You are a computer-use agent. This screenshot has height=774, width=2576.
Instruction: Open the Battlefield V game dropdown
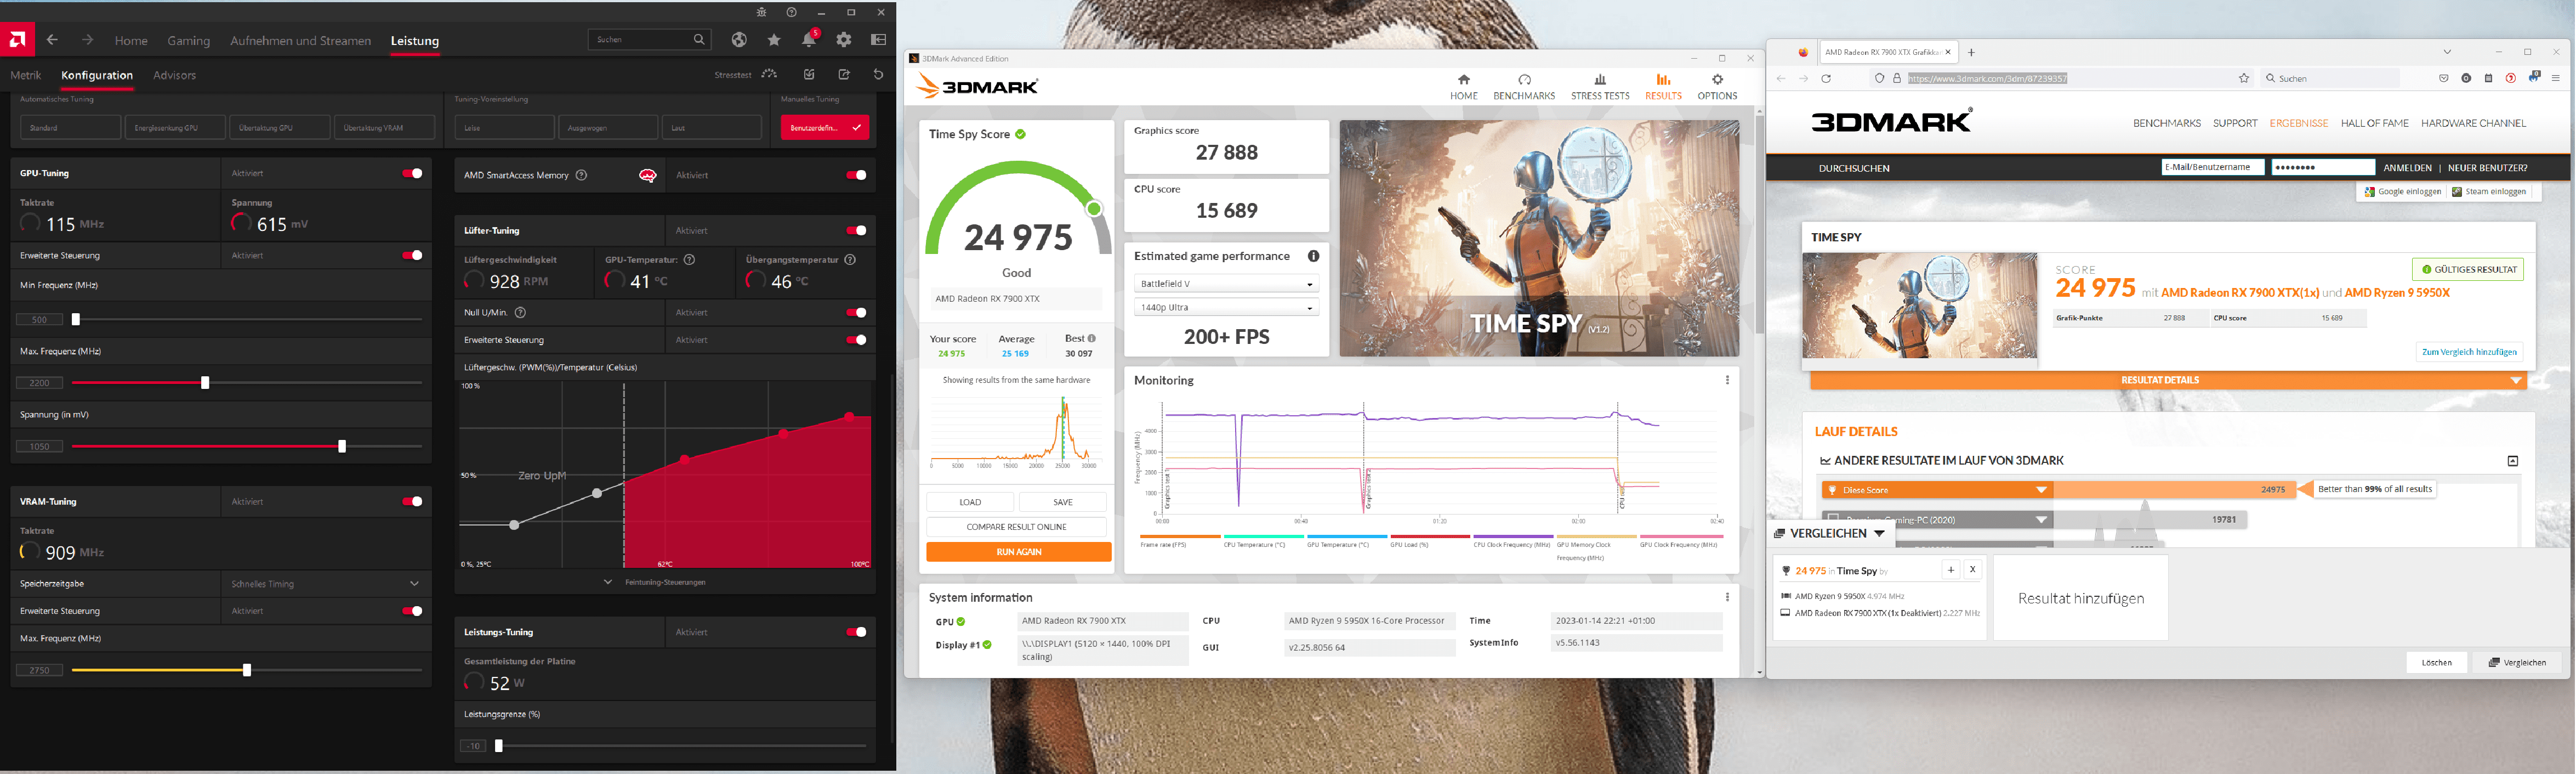click(x=1225, y=284)
